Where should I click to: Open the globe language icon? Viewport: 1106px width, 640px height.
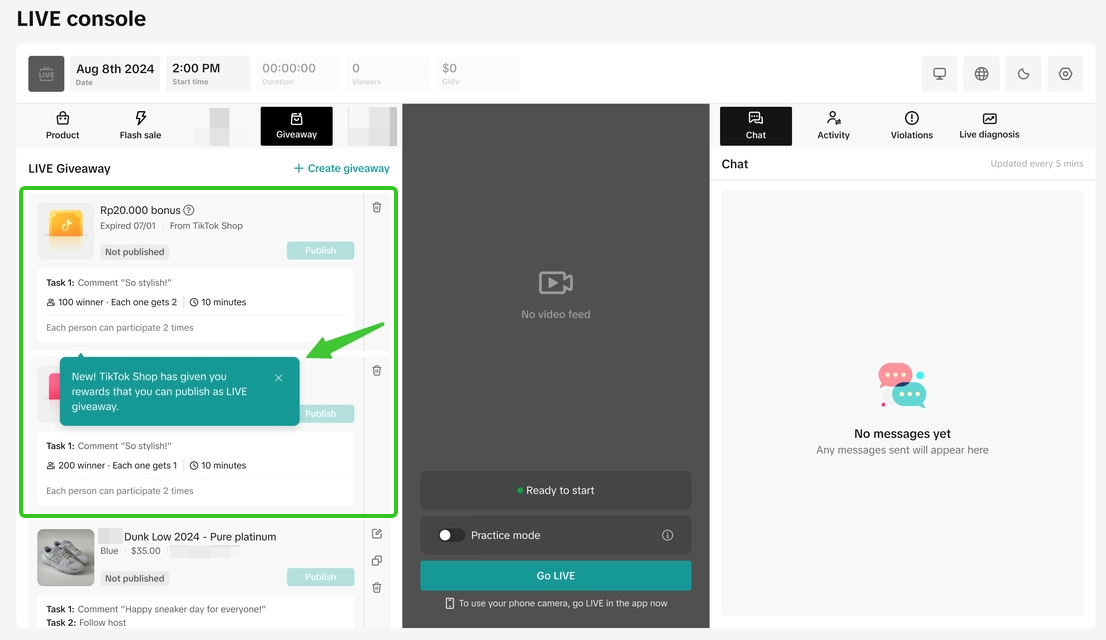981,74
